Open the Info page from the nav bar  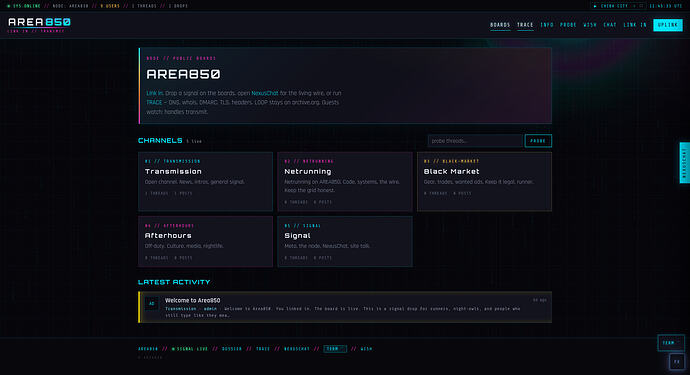click(x=547, y=25)
